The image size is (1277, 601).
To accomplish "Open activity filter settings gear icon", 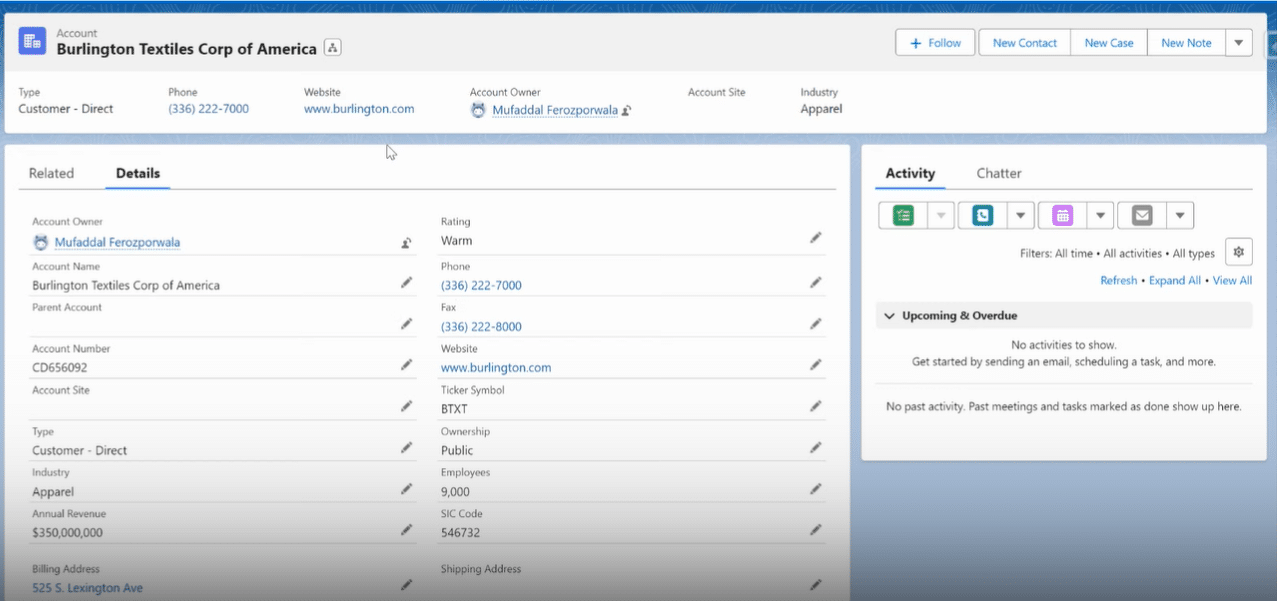I will point(1239,252).
